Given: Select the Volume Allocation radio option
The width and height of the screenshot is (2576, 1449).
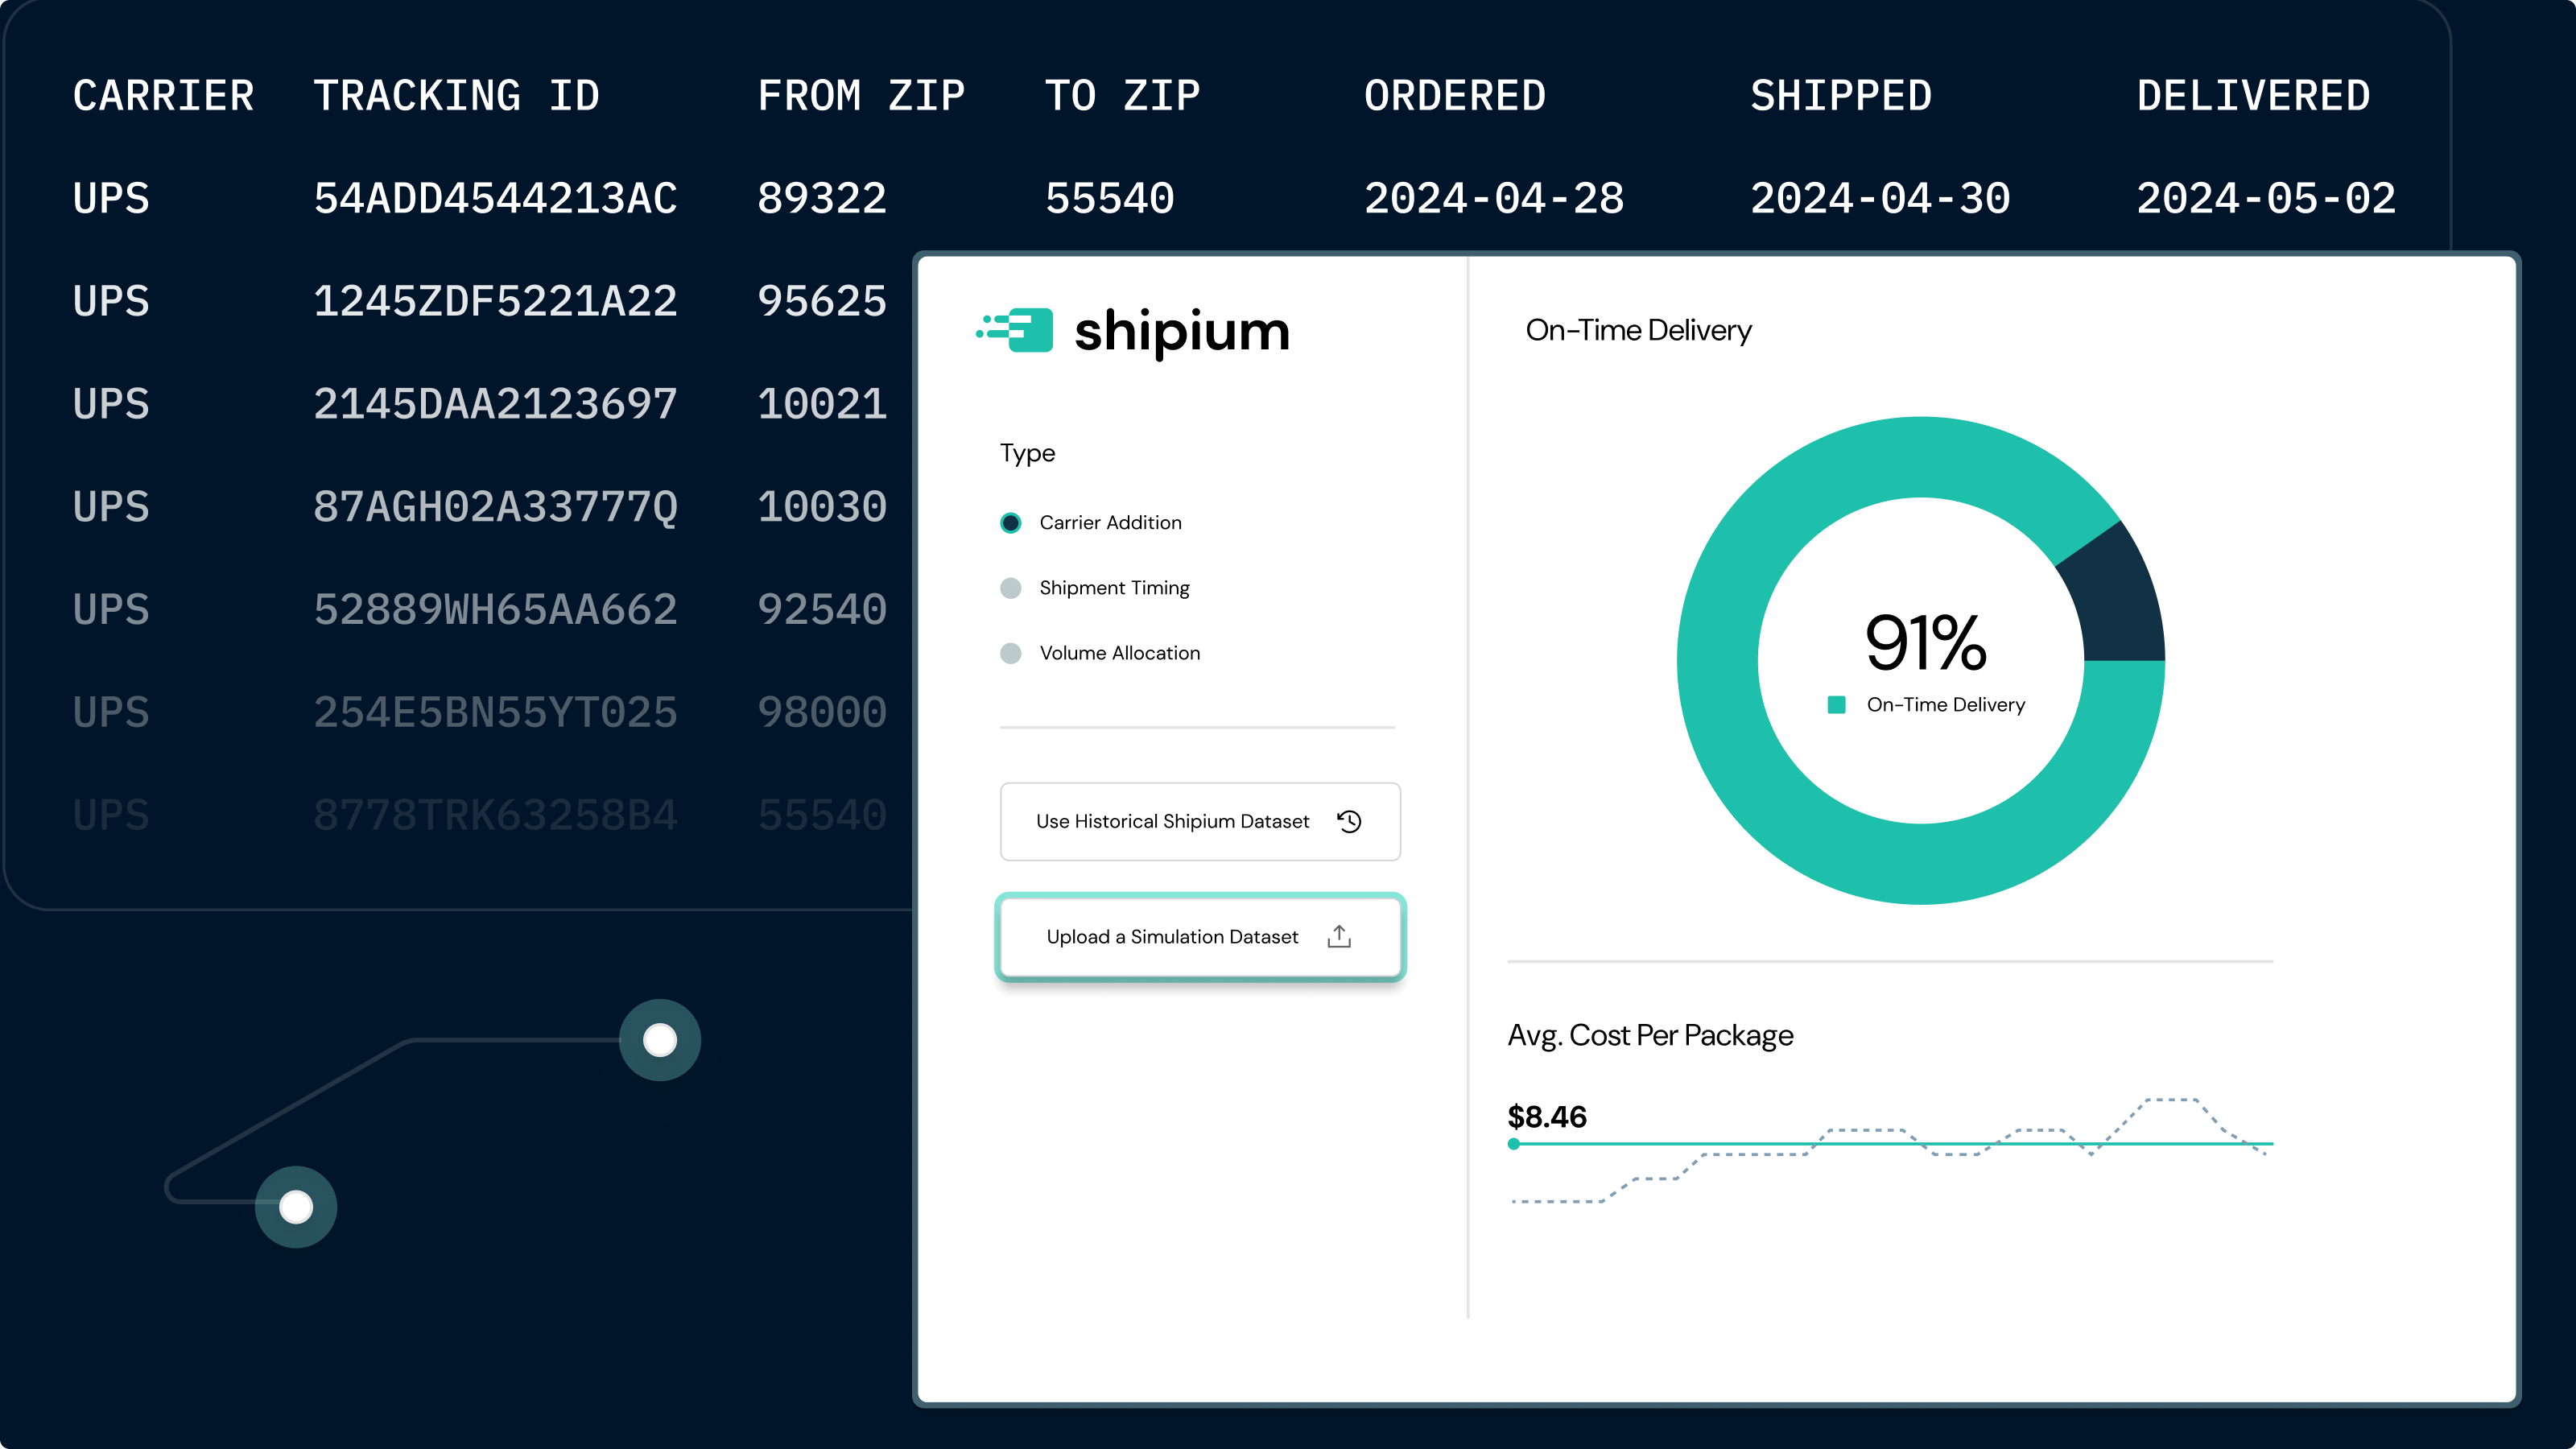Looking at the screenshot, I should pyautogui.click(x=1011, y=653).
